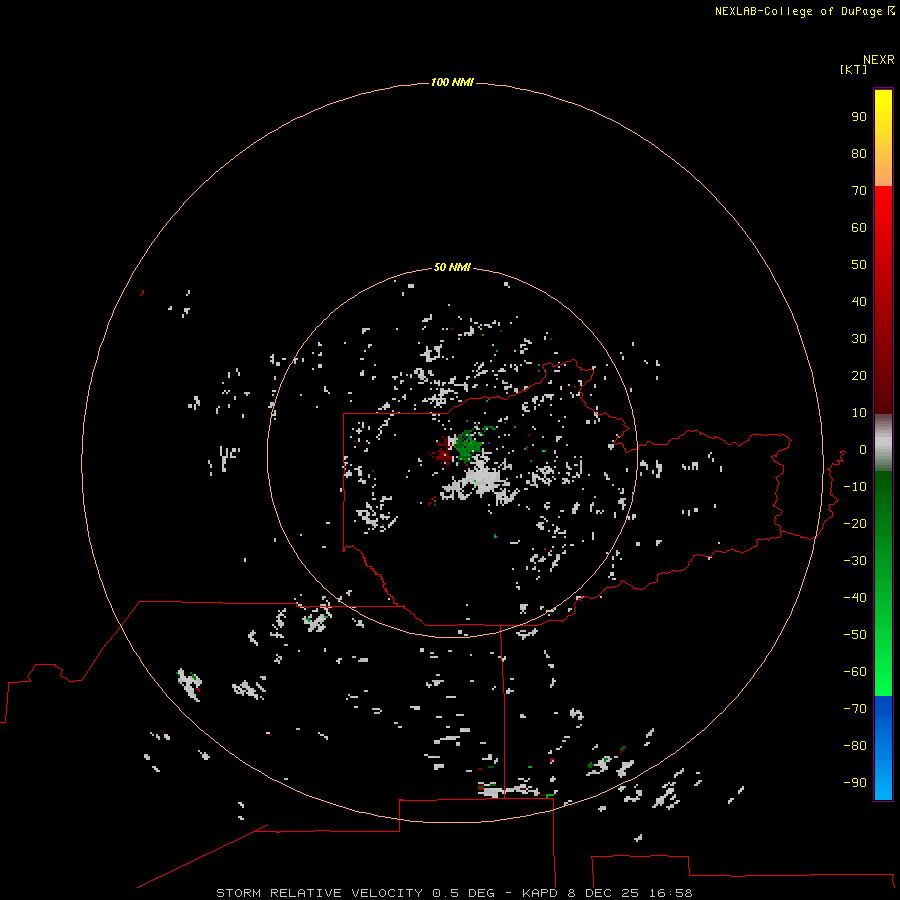Screen dimensions: 900x900
Task: Click the 50 value on the velocity scale
Action: click(x=859, y=265)
